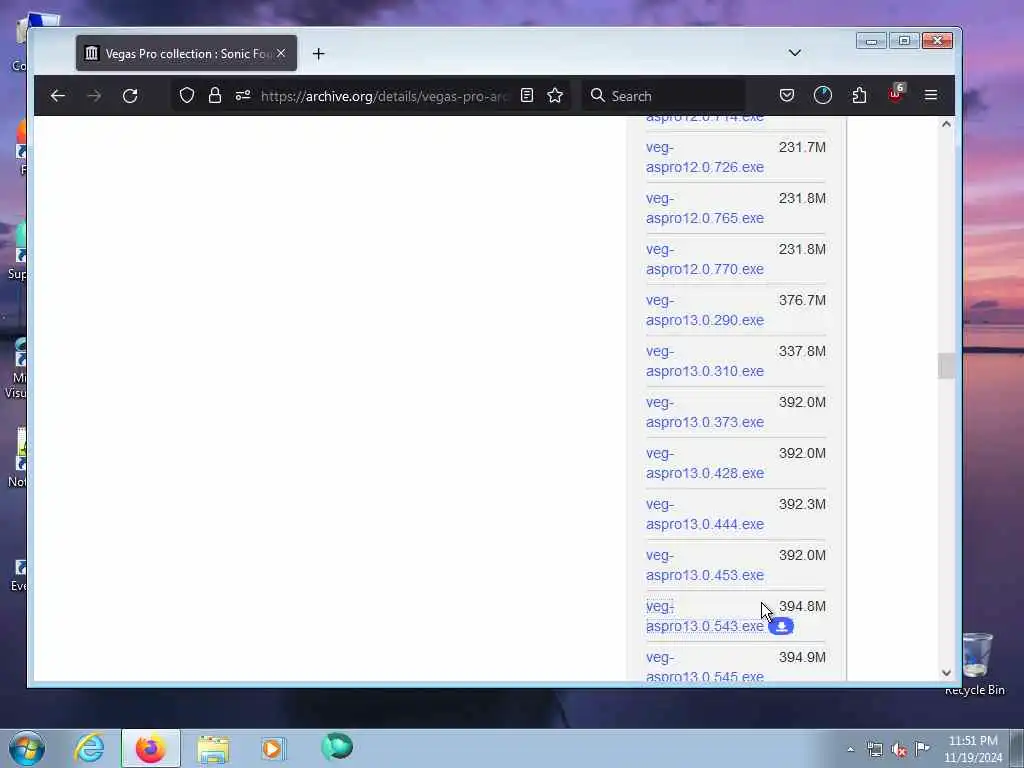Click the 394.8M file size text

(x=802, y=606)
